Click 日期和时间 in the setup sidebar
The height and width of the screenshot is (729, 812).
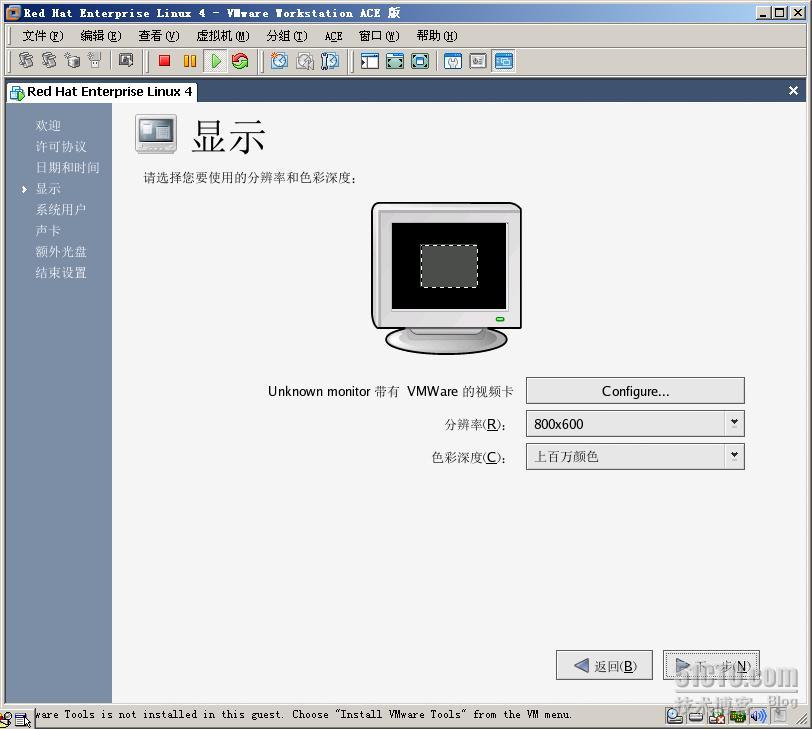coord(67,168)
